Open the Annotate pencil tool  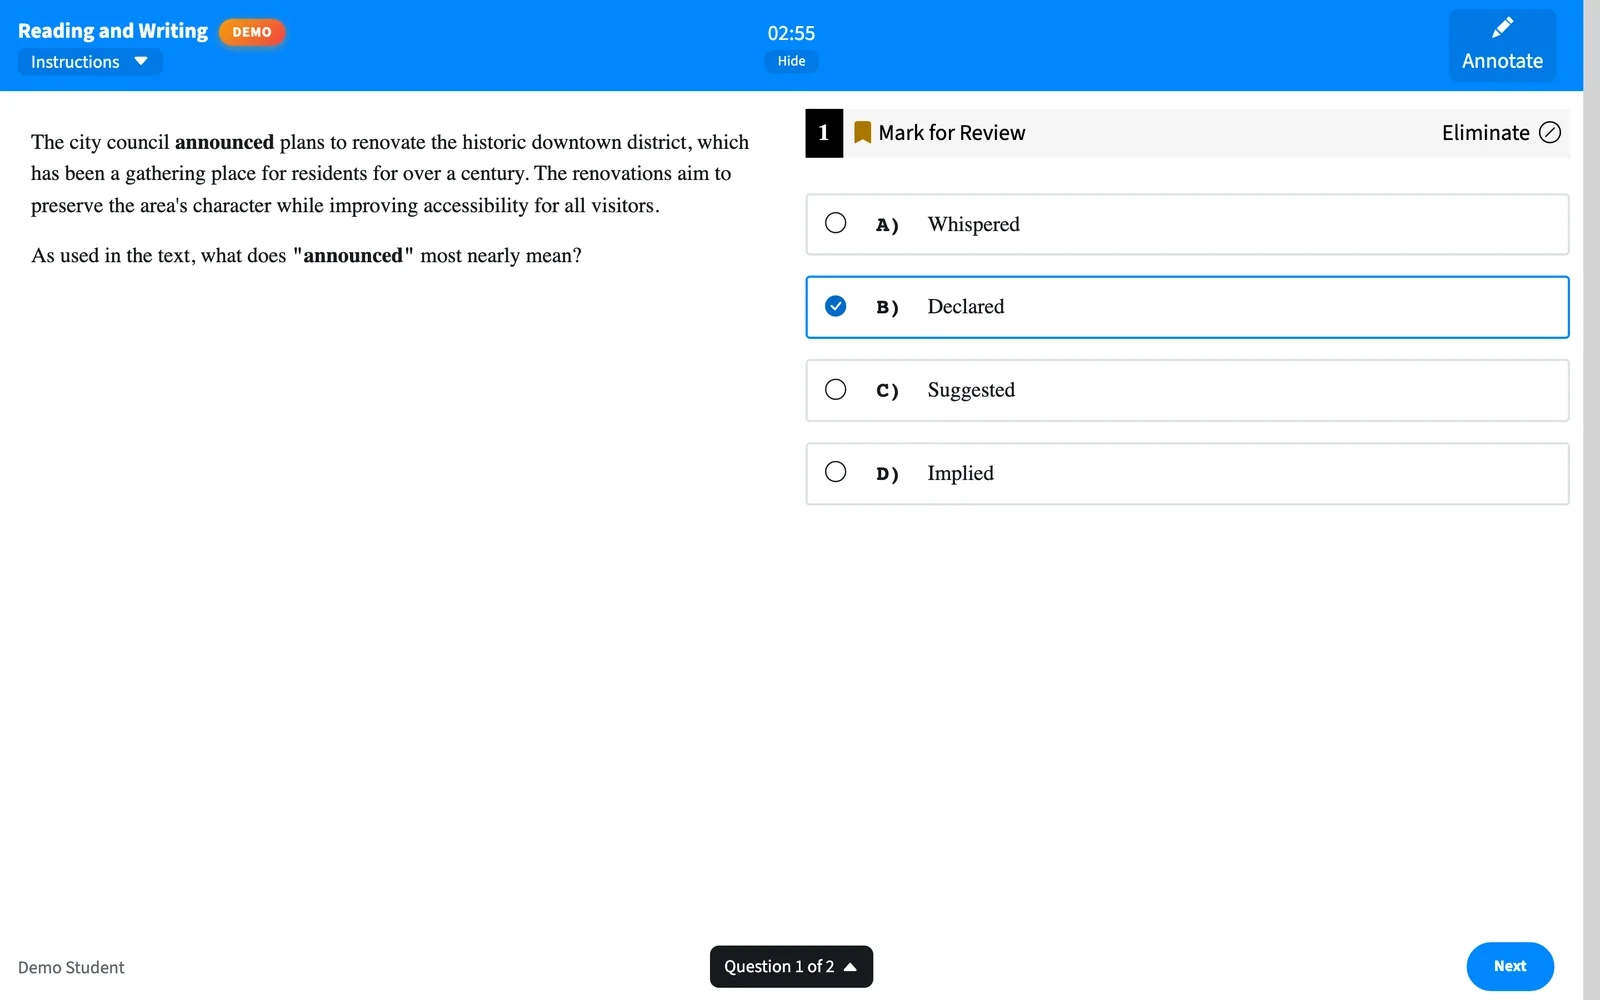1502,45
